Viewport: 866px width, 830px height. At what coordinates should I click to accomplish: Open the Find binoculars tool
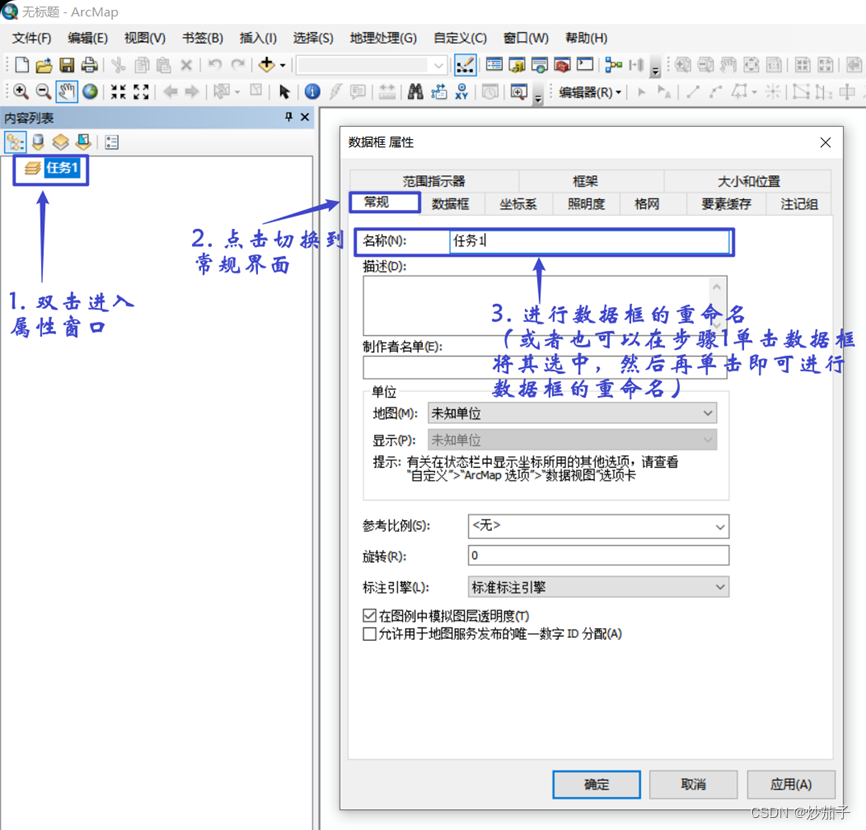415,92
